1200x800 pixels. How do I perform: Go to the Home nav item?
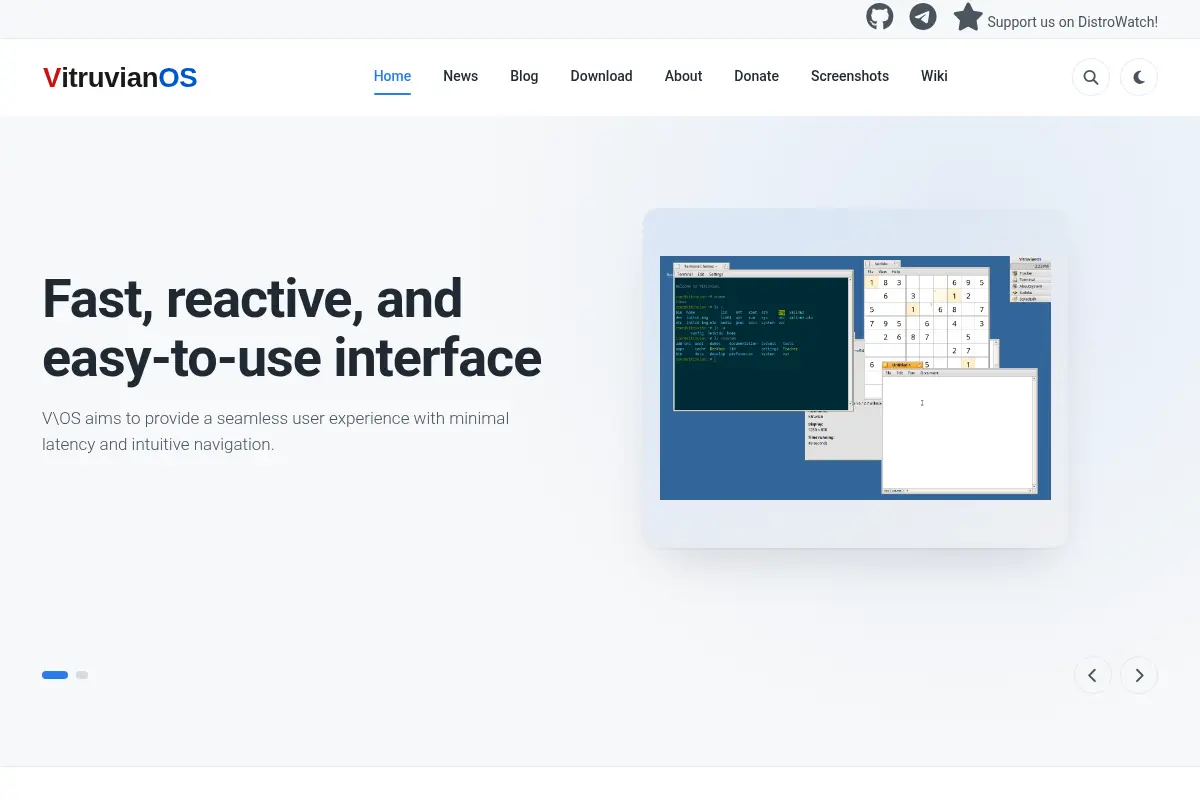(x=392, y=76)
